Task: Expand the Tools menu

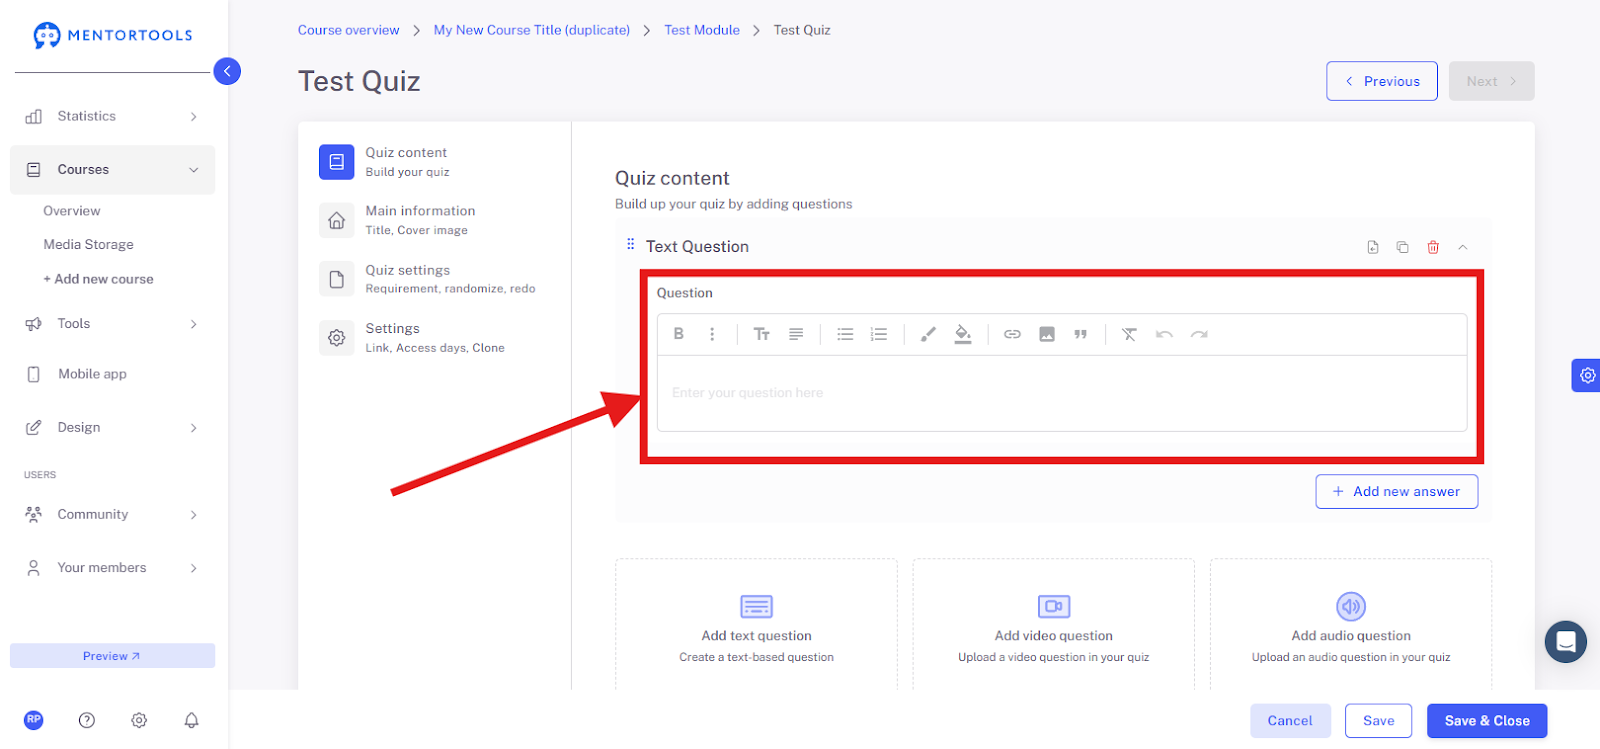Action: click(x=112, y=324)
